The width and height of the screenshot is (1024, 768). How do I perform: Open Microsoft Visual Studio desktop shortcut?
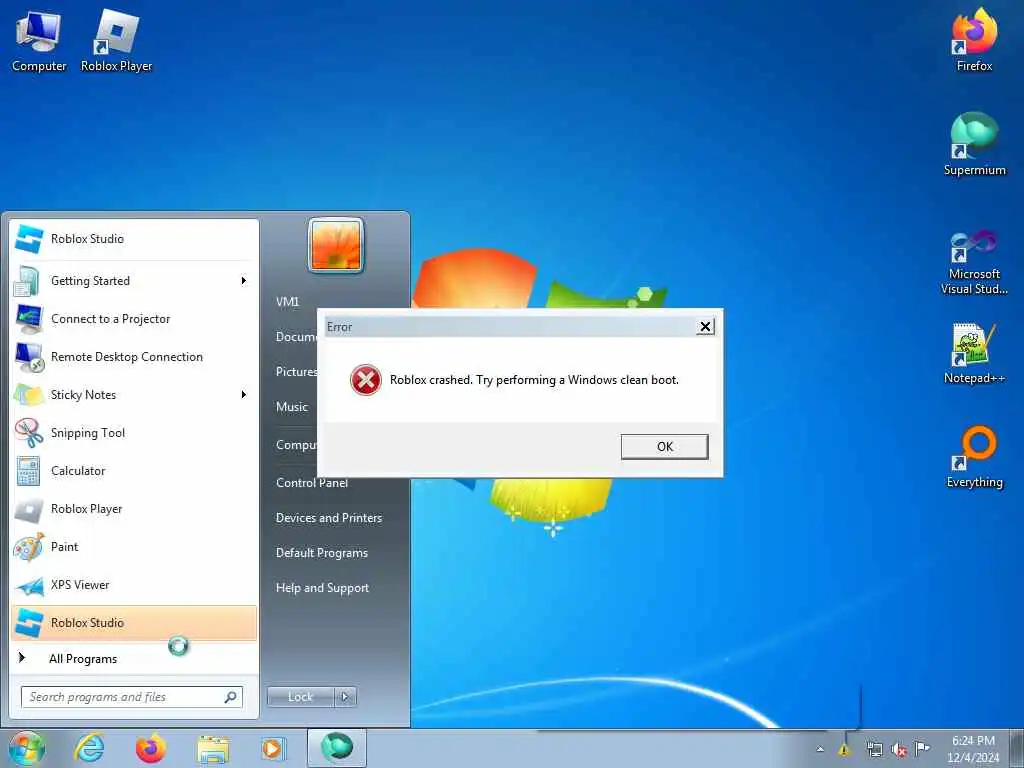coord(974,263)
